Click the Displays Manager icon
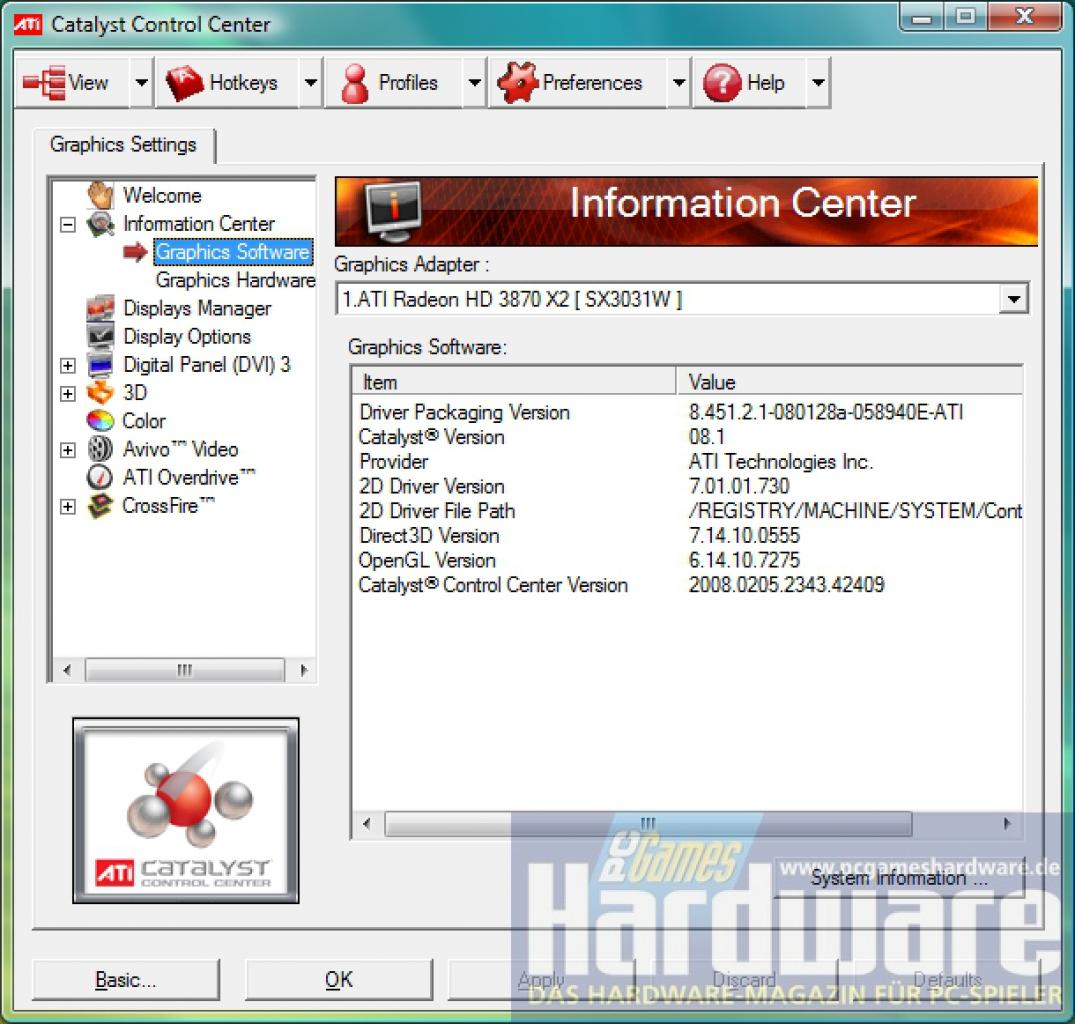 [100, 308]
